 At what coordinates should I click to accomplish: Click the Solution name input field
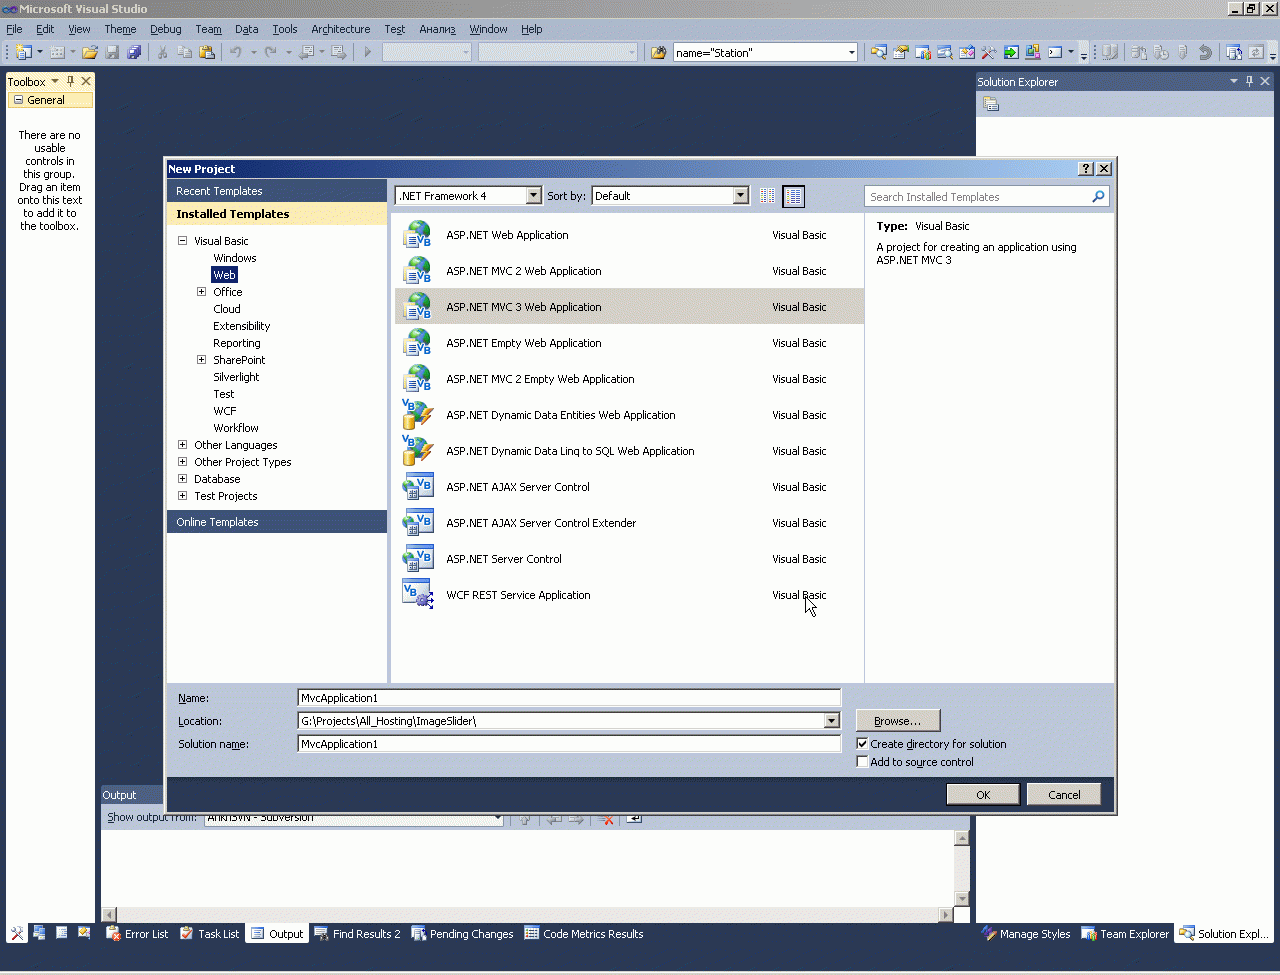click(569, 744)
